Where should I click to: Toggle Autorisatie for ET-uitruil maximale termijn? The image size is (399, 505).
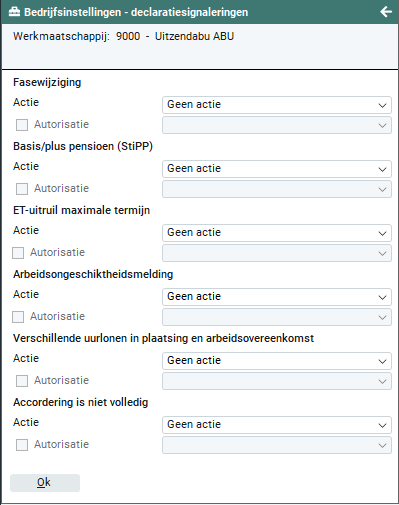point(18,253)
